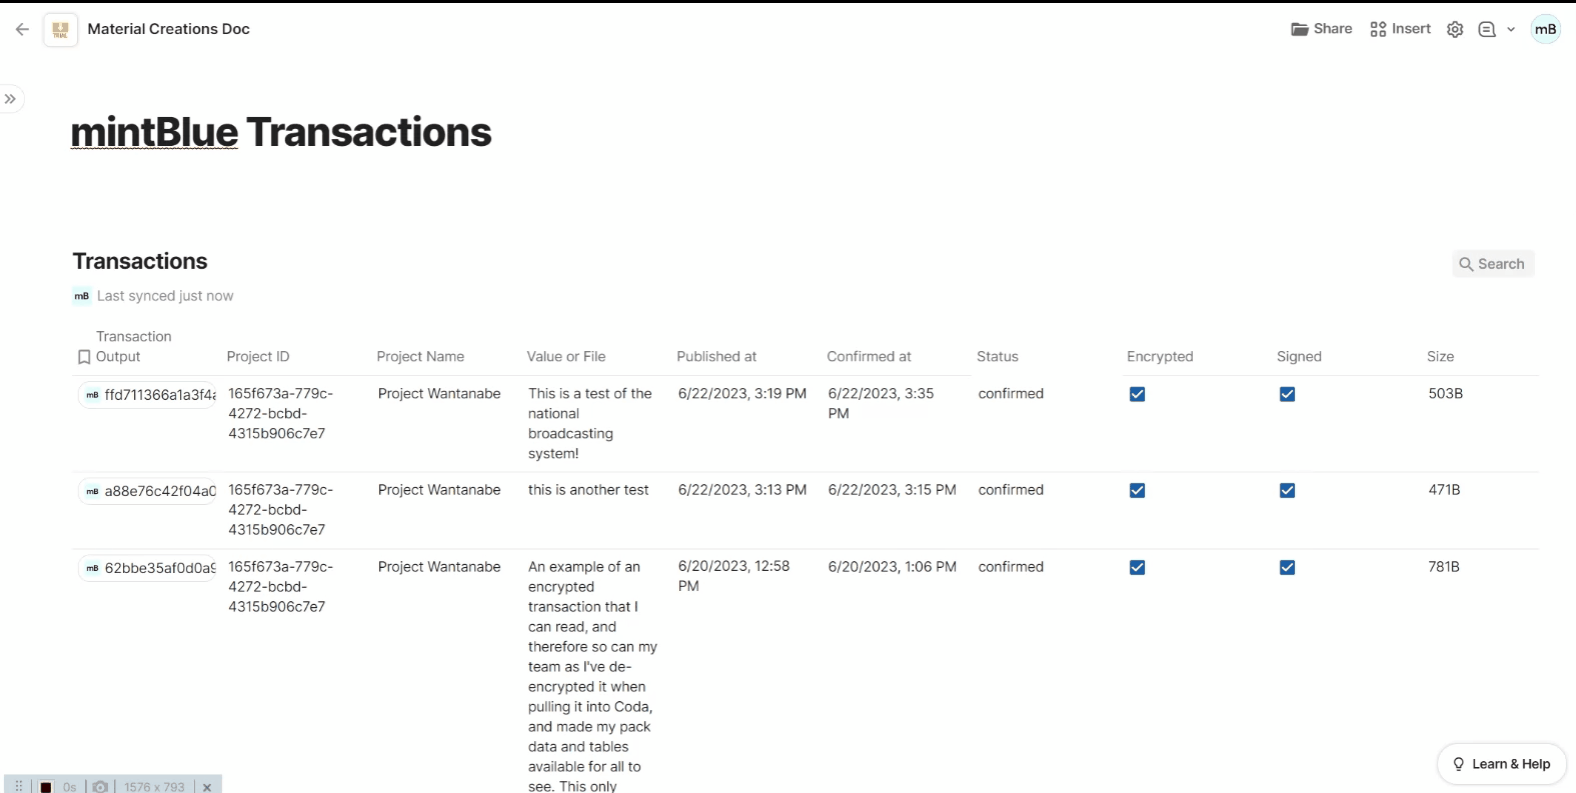
Task: Expand the sidebar with double chevron
Action: click(x=10, y=98)
